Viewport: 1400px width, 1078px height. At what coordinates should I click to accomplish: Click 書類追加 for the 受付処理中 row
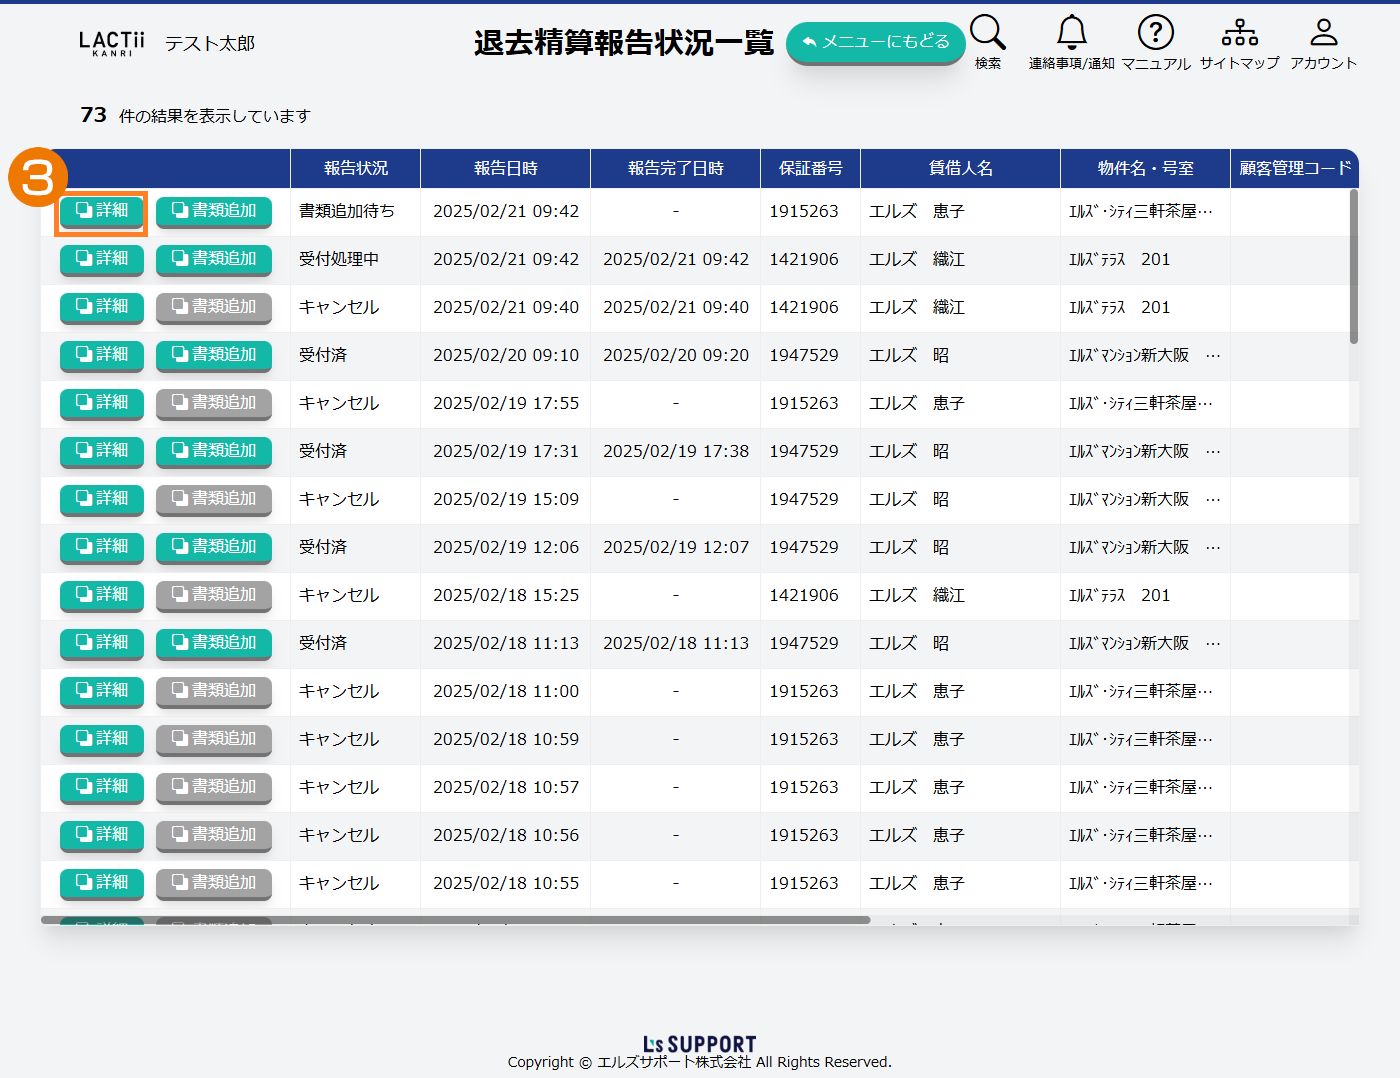click(214, 259)
